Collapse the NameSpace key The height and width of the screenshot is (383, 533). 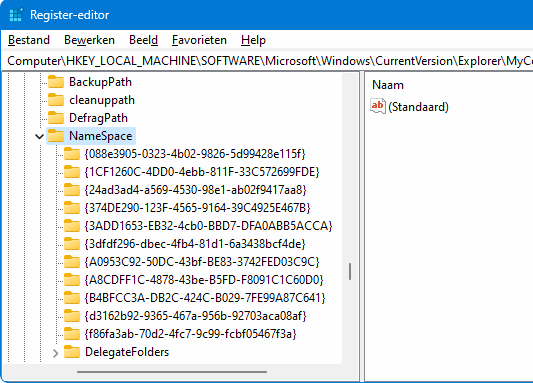39,136
